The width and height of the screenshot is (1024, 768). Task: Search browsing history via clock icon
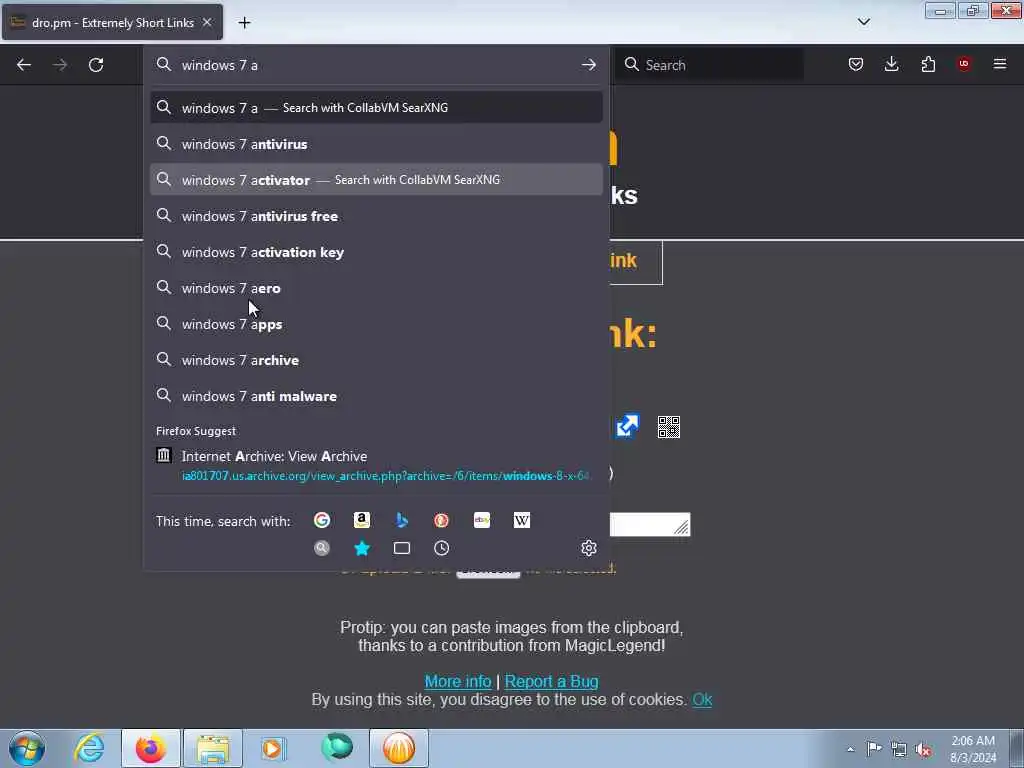[x=441, y=548]
